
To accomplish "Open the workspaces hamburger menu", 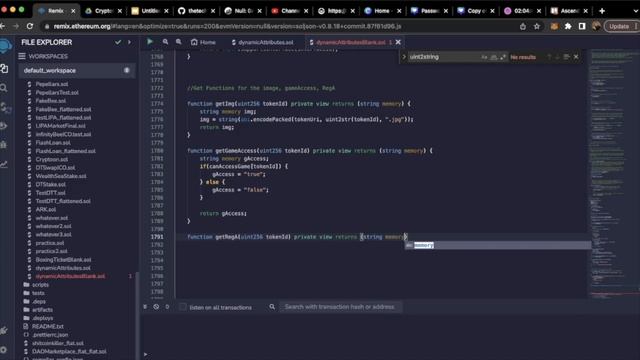I will coord(22,56).
